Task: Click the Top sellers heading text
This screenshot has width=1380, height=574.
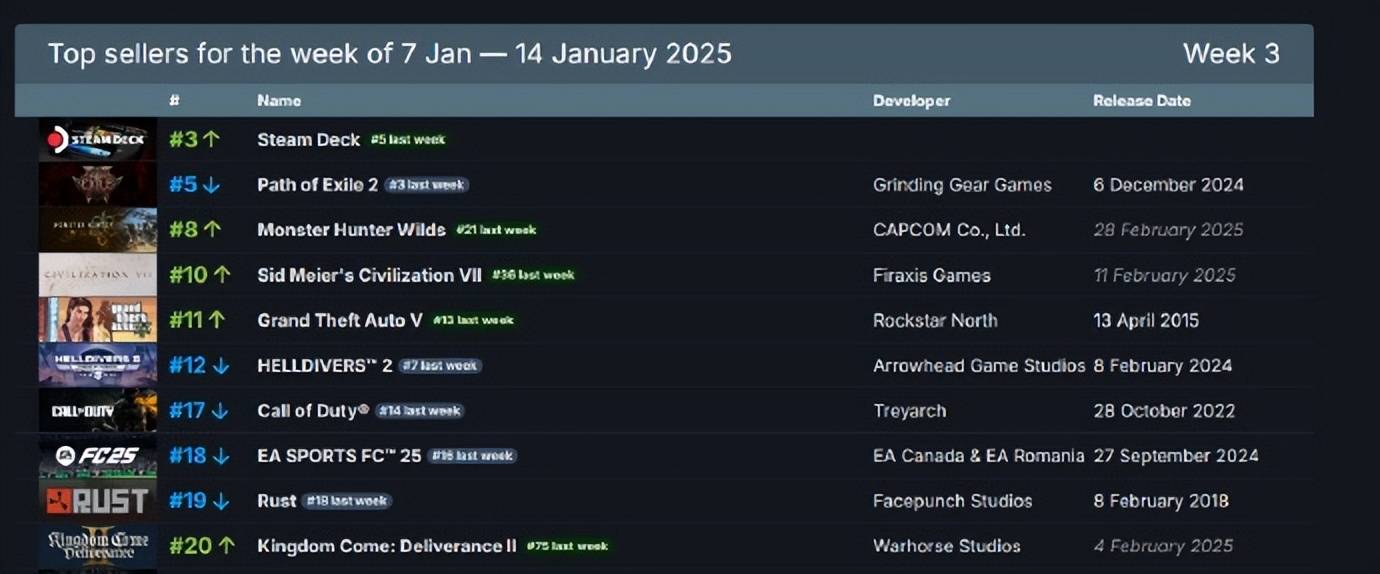Action: pos(390,54)
